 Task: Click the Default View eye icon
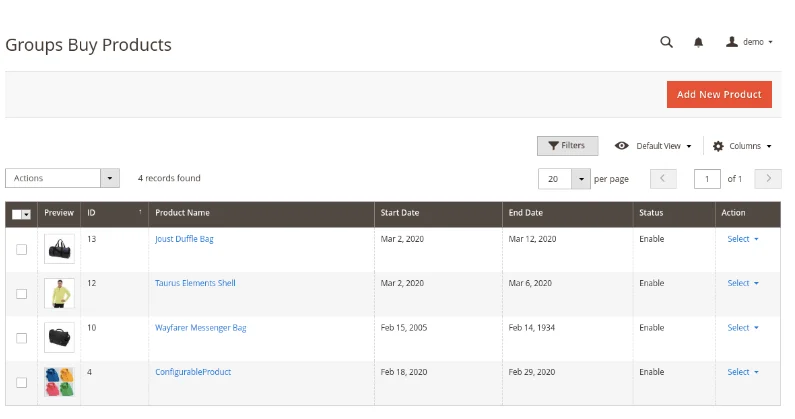coord(622,146)
